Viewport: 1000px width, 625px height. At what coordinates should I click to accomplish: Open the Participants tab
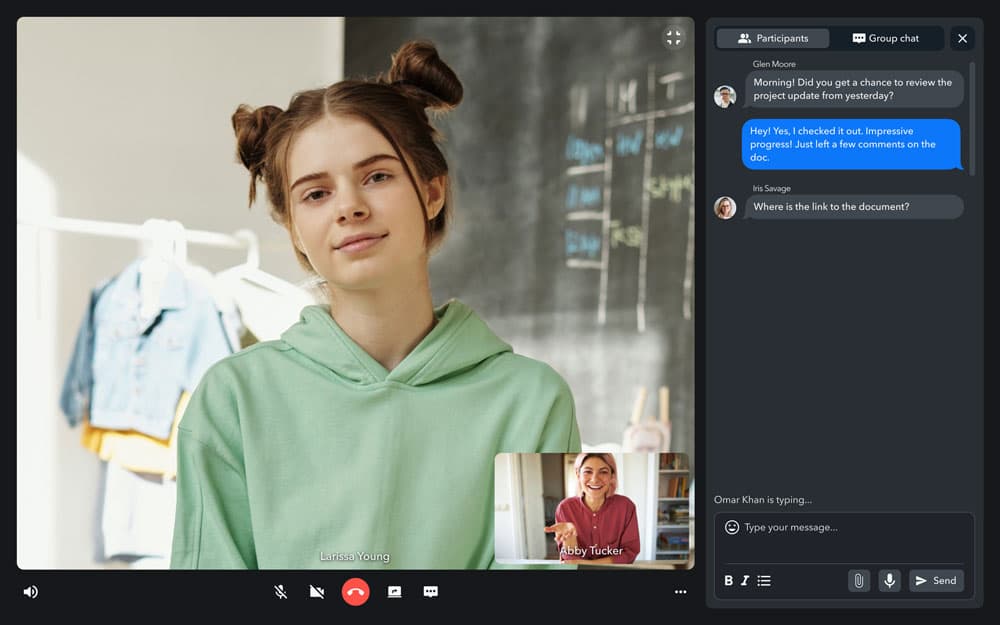[772, 38]
